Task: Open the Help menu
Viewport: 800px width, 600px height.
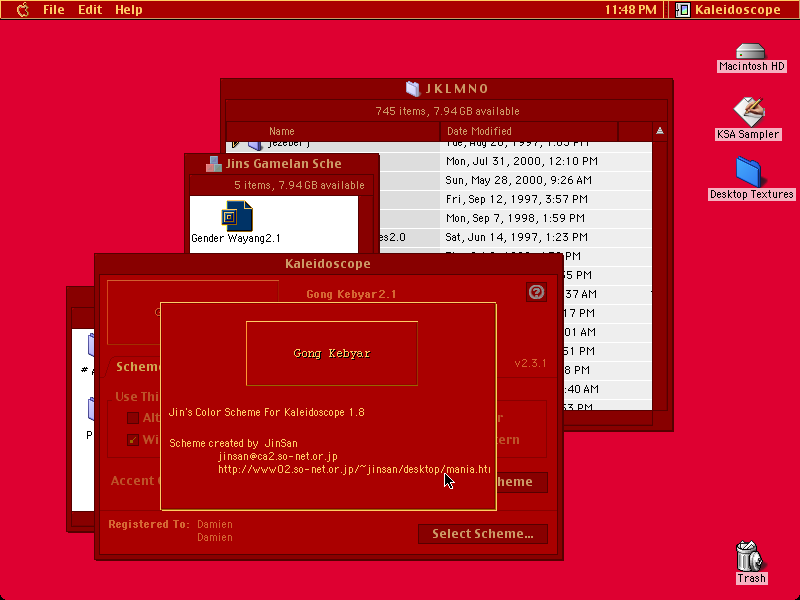Action: (x=129, y=10)
